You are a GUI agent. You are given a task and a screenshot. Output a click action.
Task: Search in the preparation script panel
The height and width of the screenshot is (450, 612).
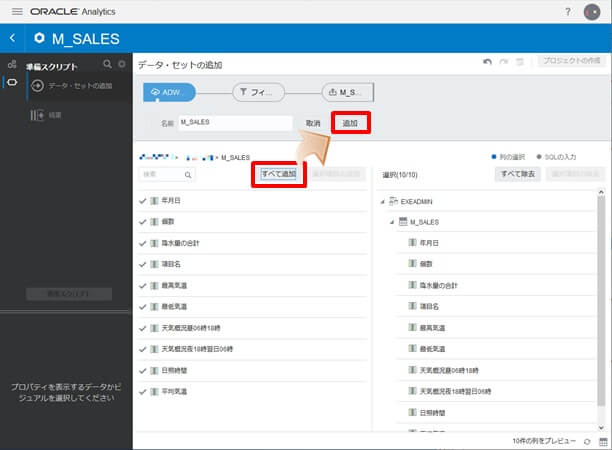pos(107,64)
